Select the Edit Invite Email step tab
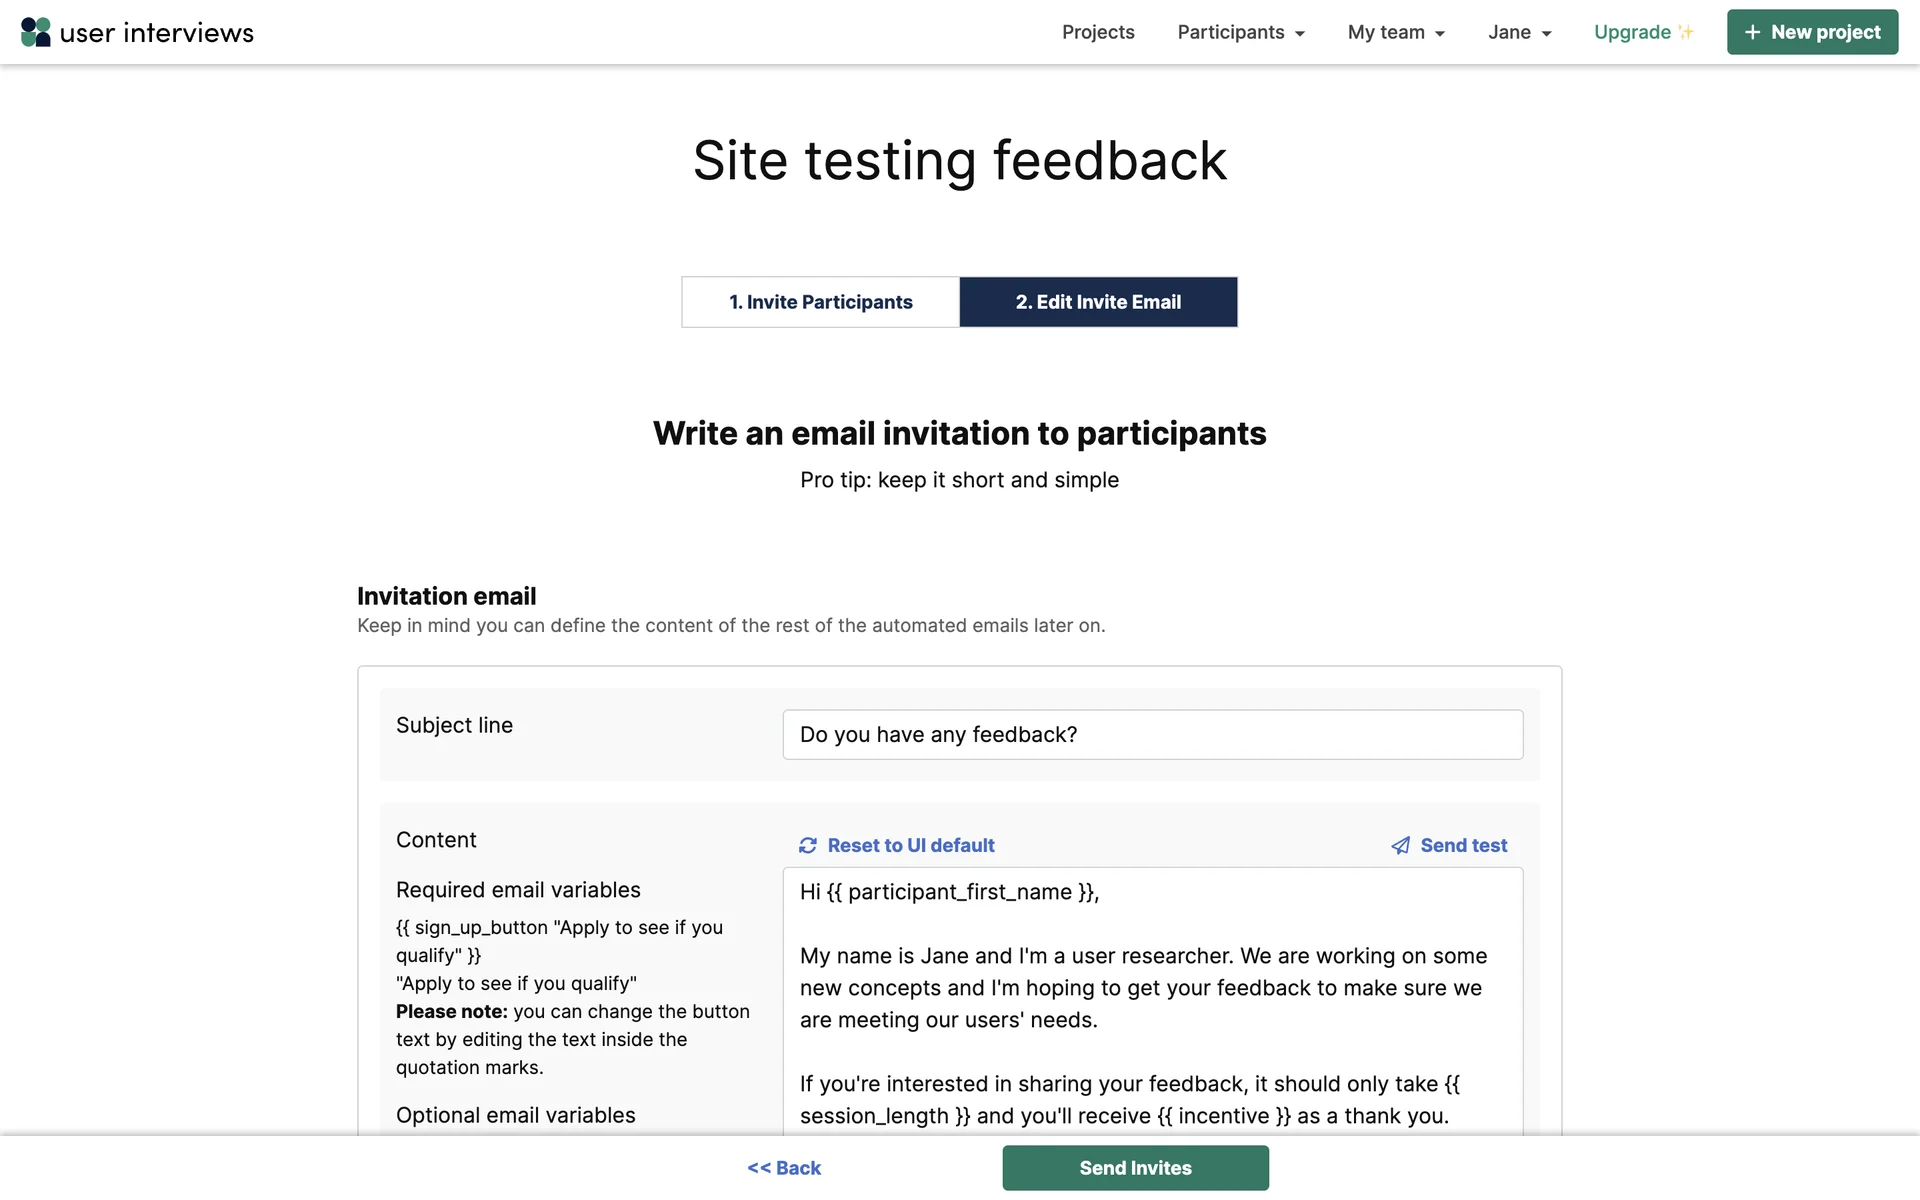Viewport: 1920px width, 1200px height. point(1098,302)
